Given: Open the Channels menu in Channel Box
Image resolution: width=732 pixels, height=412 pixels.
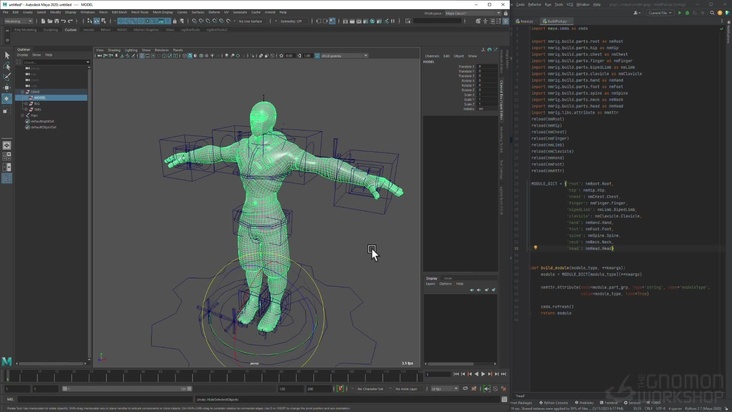Looking at the screenshot, I should click(432, 56).
